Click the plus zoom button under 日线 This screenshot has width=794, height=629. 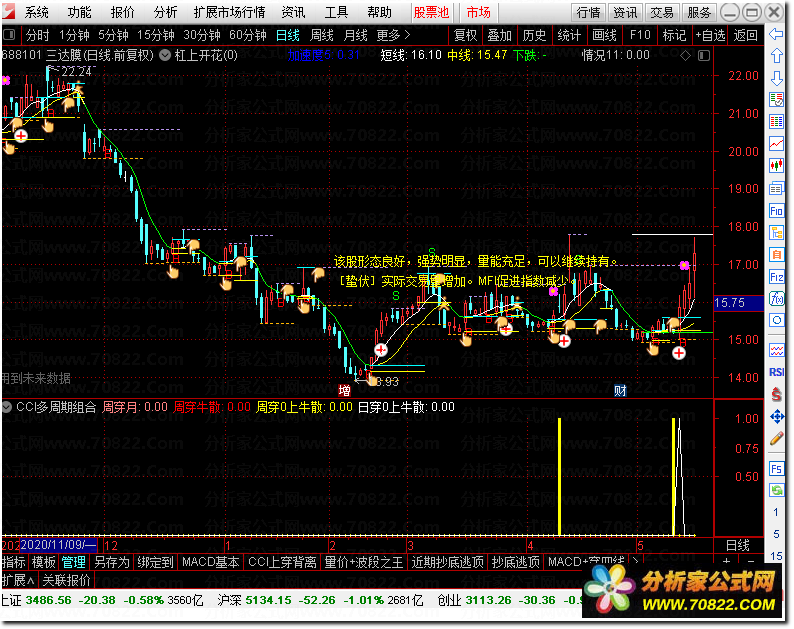(x=727, y=561)
